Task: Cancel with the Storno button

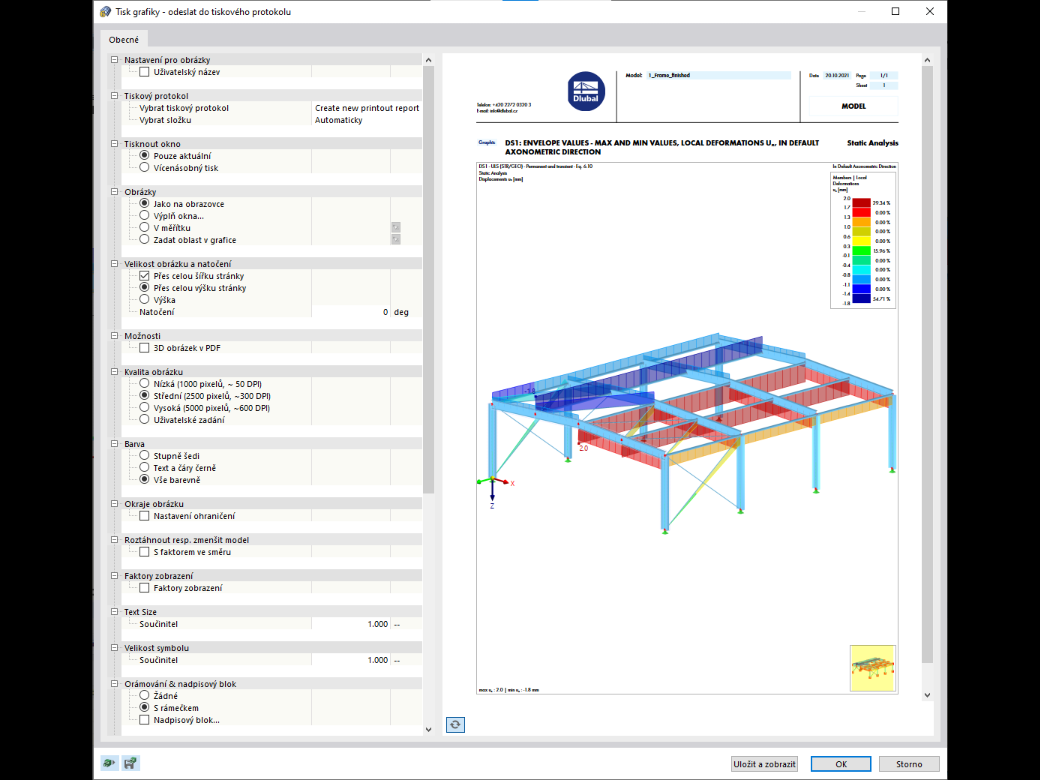Action: pyautogui.click(x=909, y=764)
